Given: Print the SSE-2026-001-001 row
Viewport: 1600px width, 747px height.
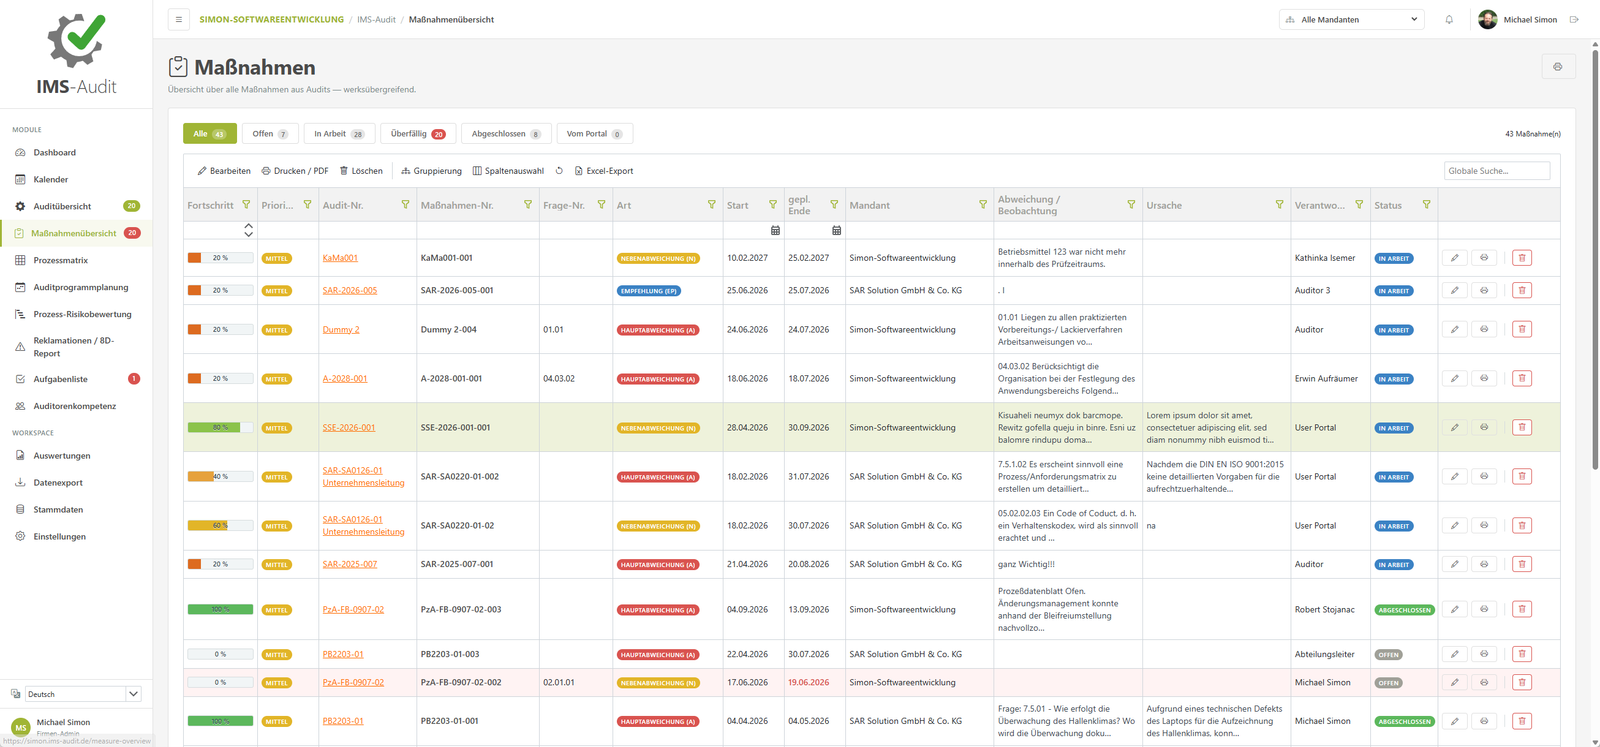Looking at the screenshot, I should [1484, 427].
